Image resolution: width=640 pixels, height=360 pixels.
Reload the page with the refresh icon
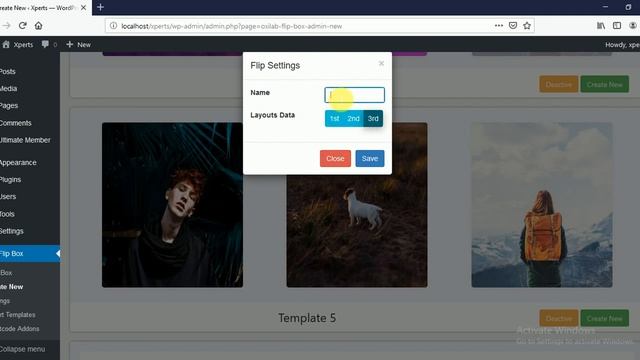[22, 26]
